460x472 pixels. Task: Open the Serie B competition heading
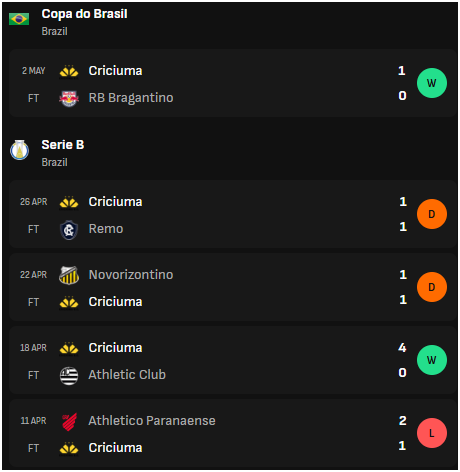pos(63,145)
